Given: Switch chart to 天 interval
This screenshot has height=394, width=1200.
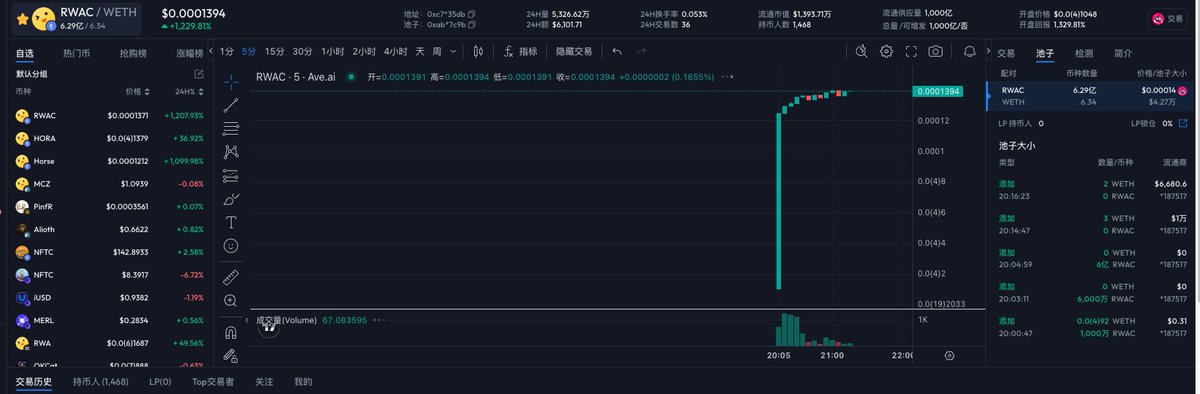Looking at the screenshot, I should click(x=420, y=51).
